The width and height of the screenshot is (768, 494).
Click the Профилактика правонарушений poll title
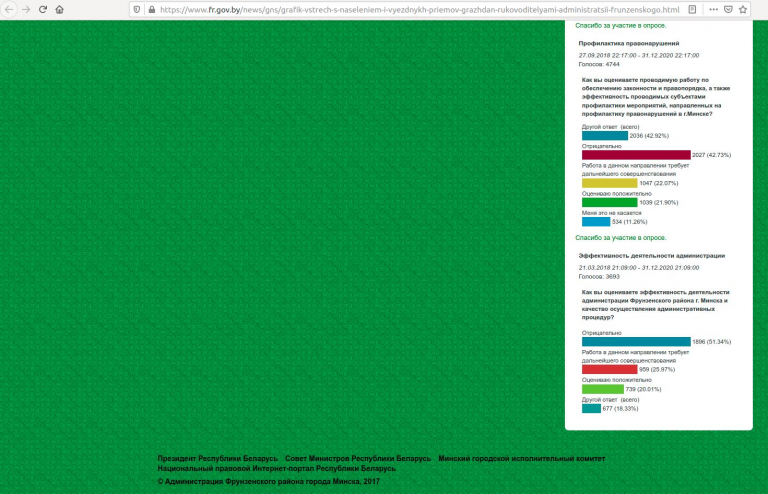(x=629, y=44)
